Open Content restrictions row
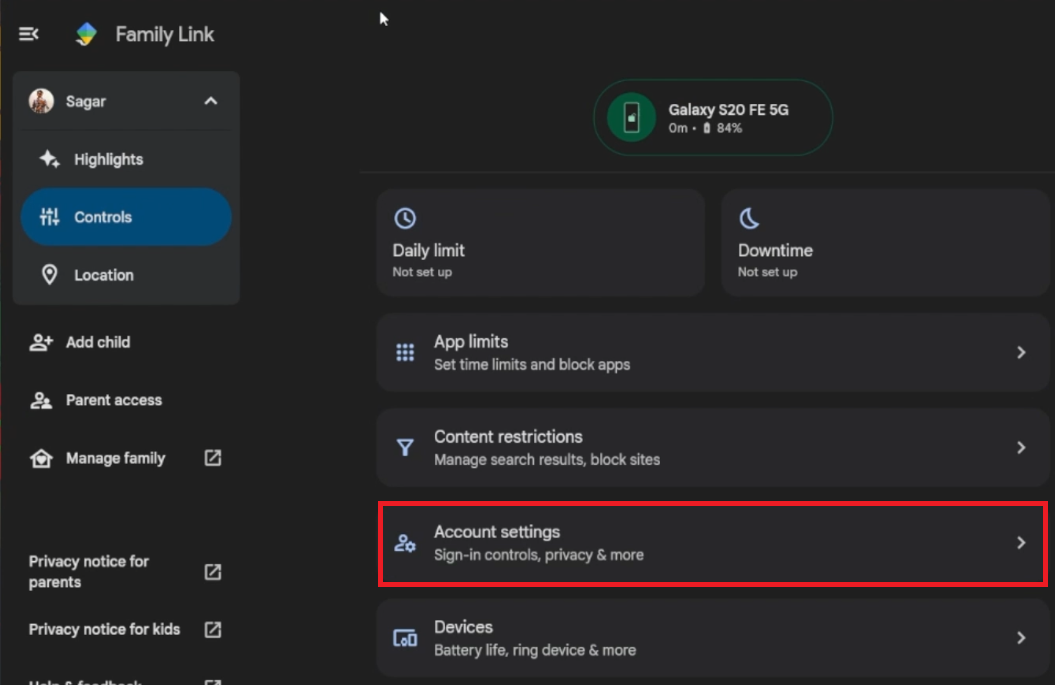This screenshot has height=685, width=1055. pos(713,447)
